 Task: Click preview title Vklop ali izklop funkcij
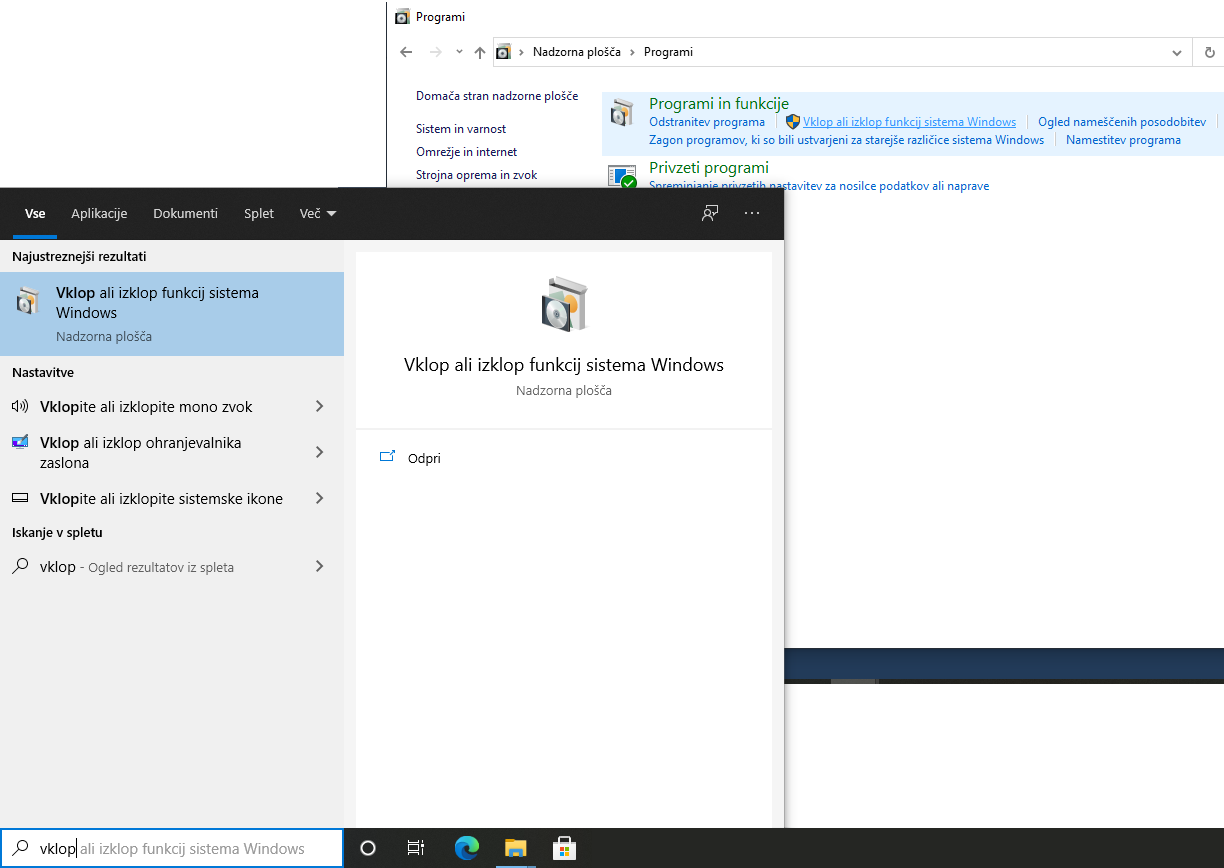[x=564, y=365]
